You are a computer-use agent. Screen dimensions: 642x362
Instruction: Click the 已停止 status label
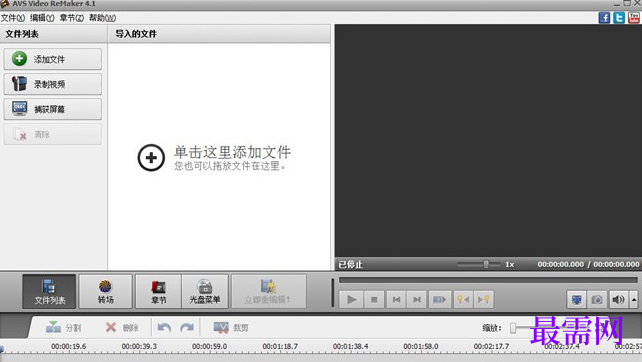point(350,265)
